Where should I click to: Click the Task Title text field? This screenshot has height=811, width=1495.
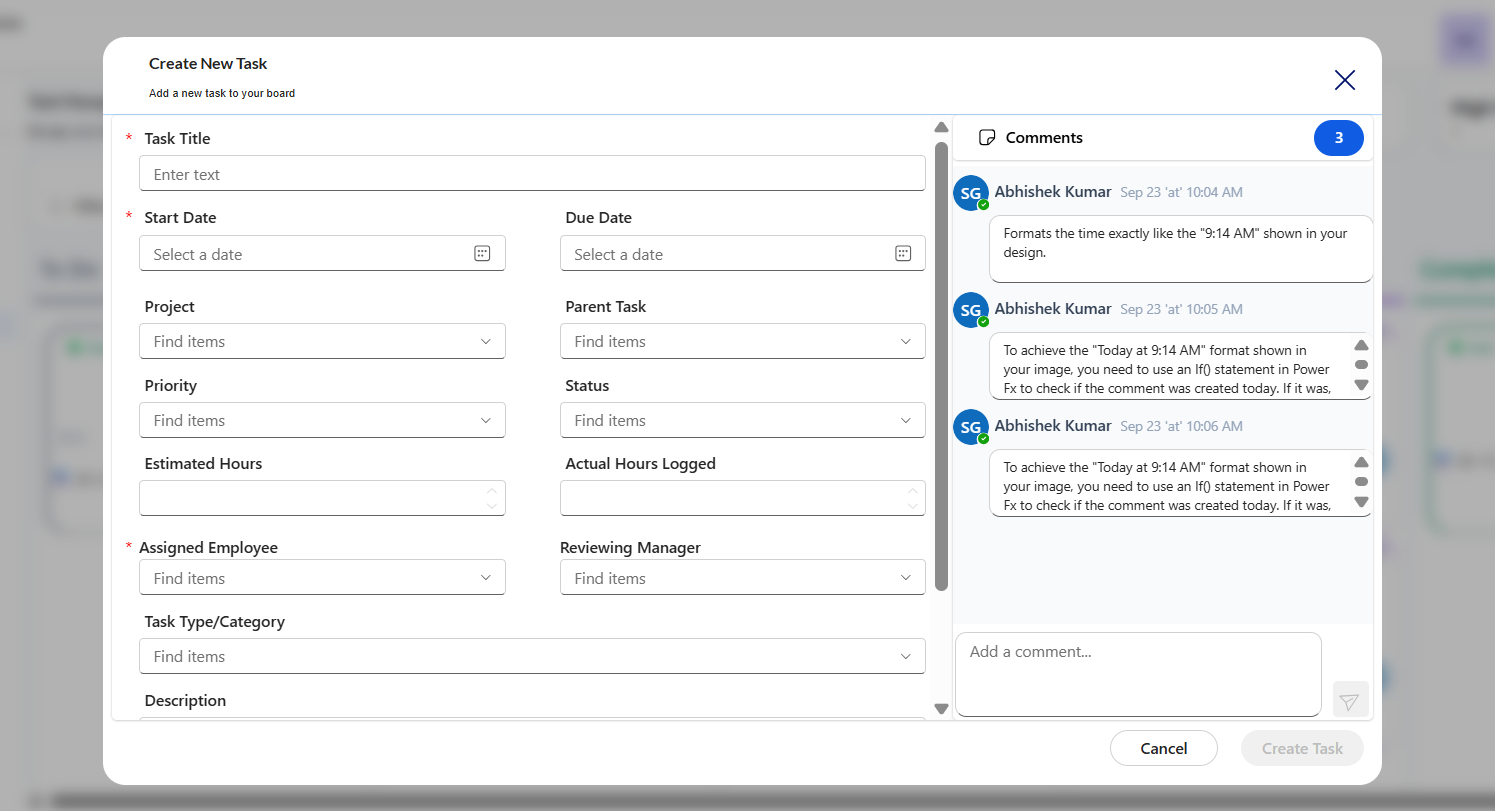pyautogui.click(x=532, y=173)
